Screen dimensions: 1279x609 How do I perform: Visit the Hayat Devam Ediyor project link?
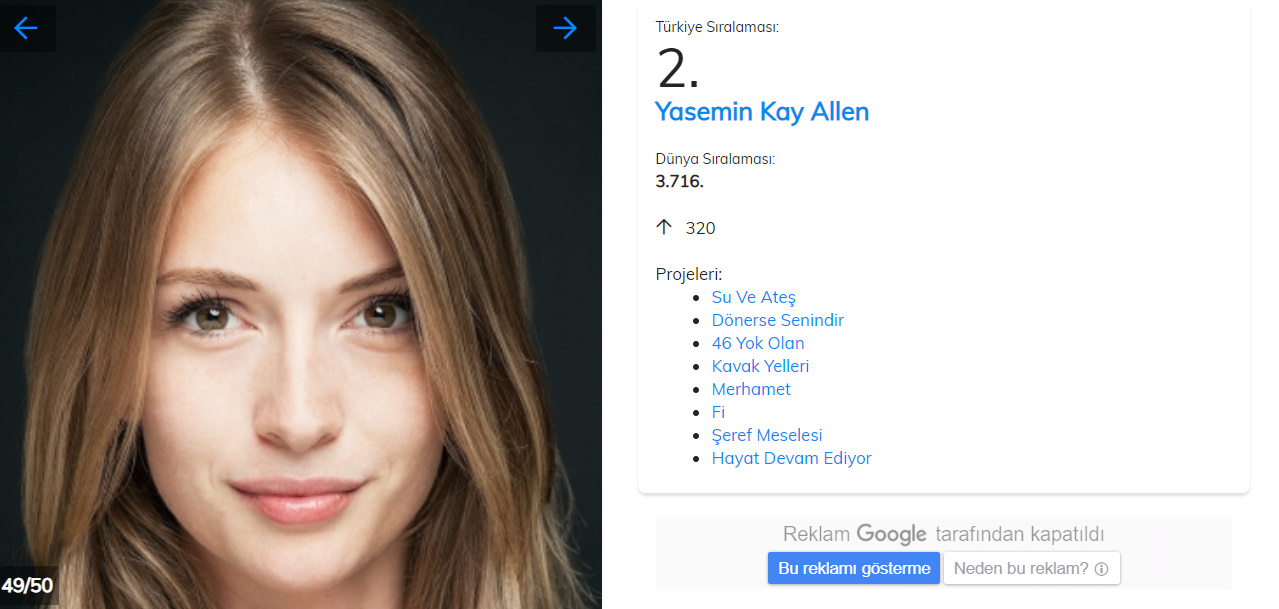pyautogui.click(x=791, y=458)
